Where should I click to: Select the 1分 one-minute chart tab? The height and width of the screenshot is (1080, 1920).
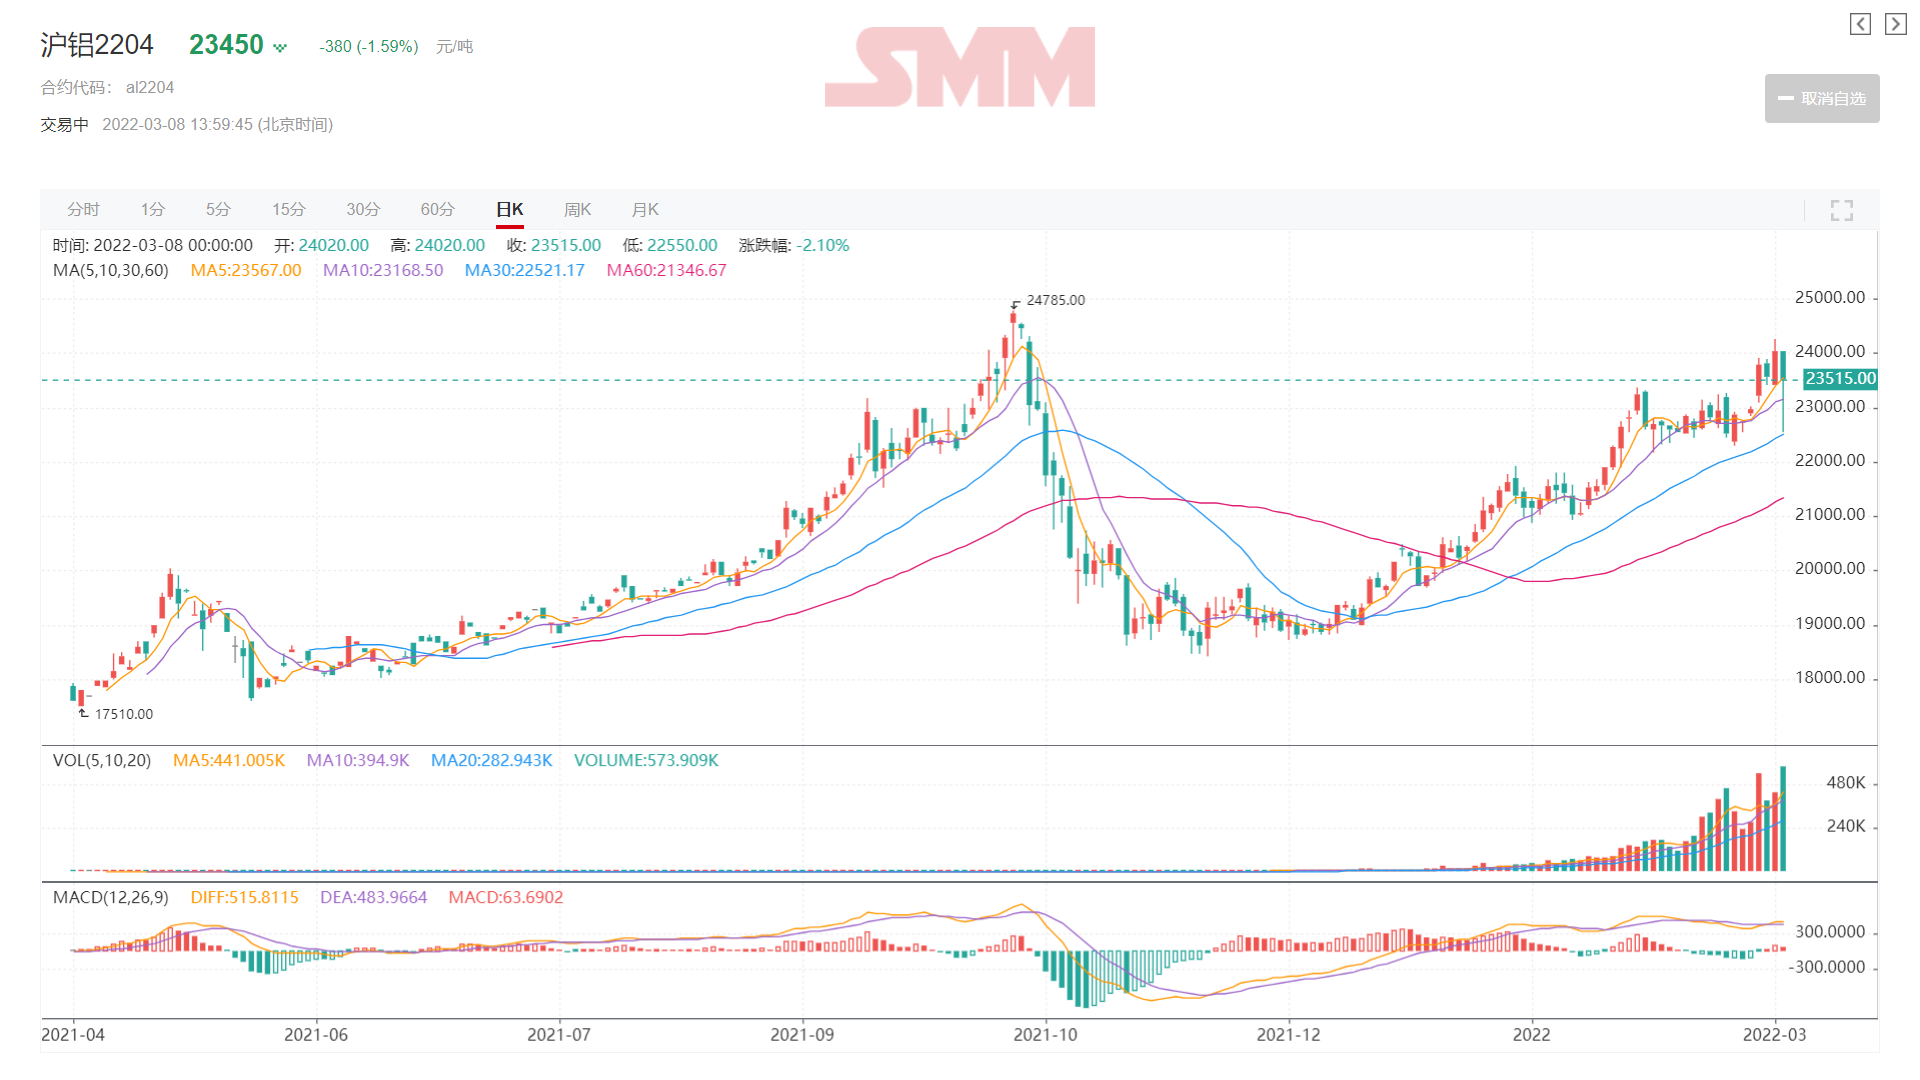pyautogui.click(x=153, y=209)
